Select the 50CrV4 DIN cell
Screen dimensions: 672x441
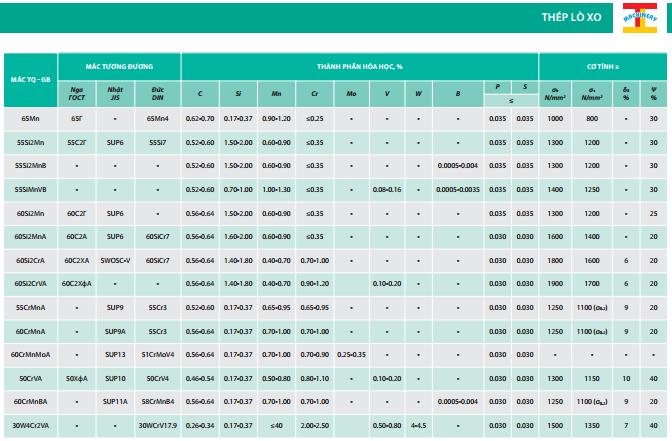tap(158, 379)
